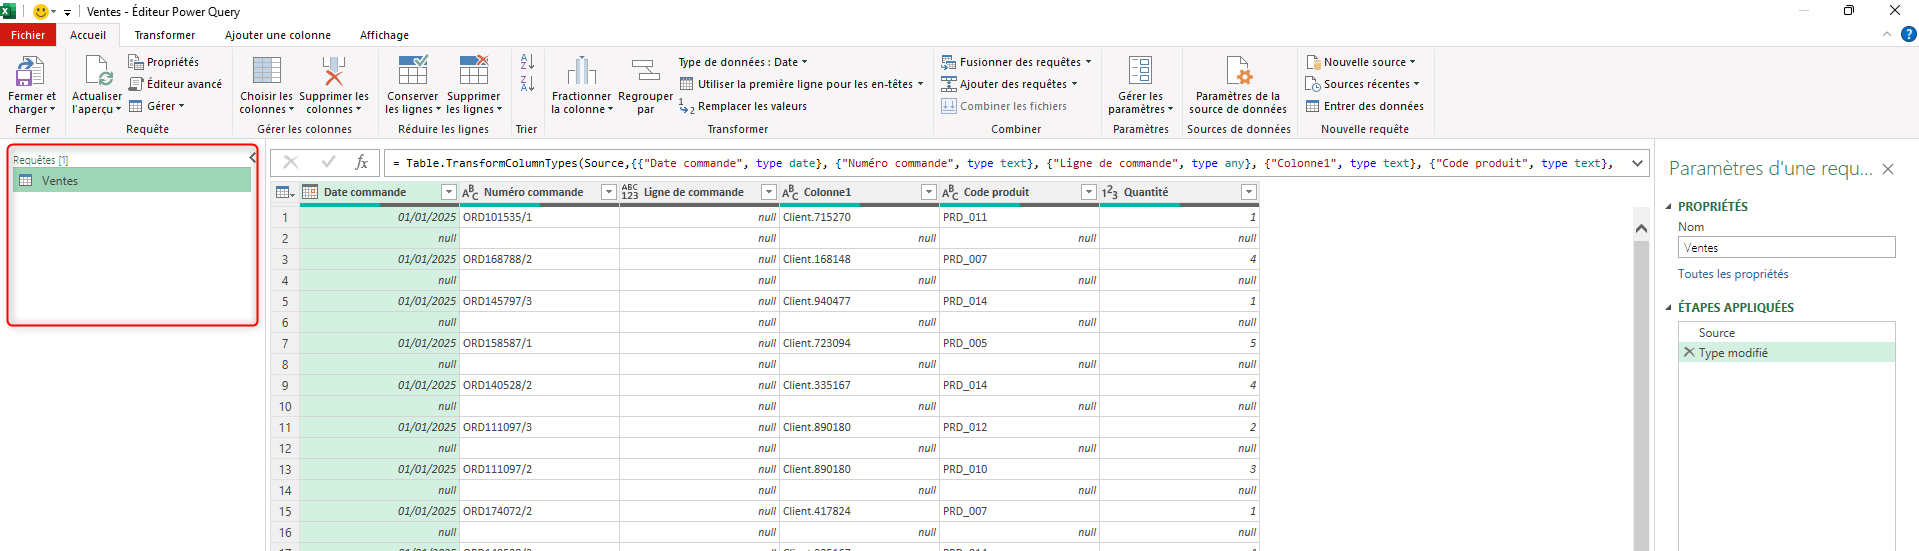Open filter dropdown for Ligne de commande column
This screenshot has width=1919, height=551.
click(768, 192)
